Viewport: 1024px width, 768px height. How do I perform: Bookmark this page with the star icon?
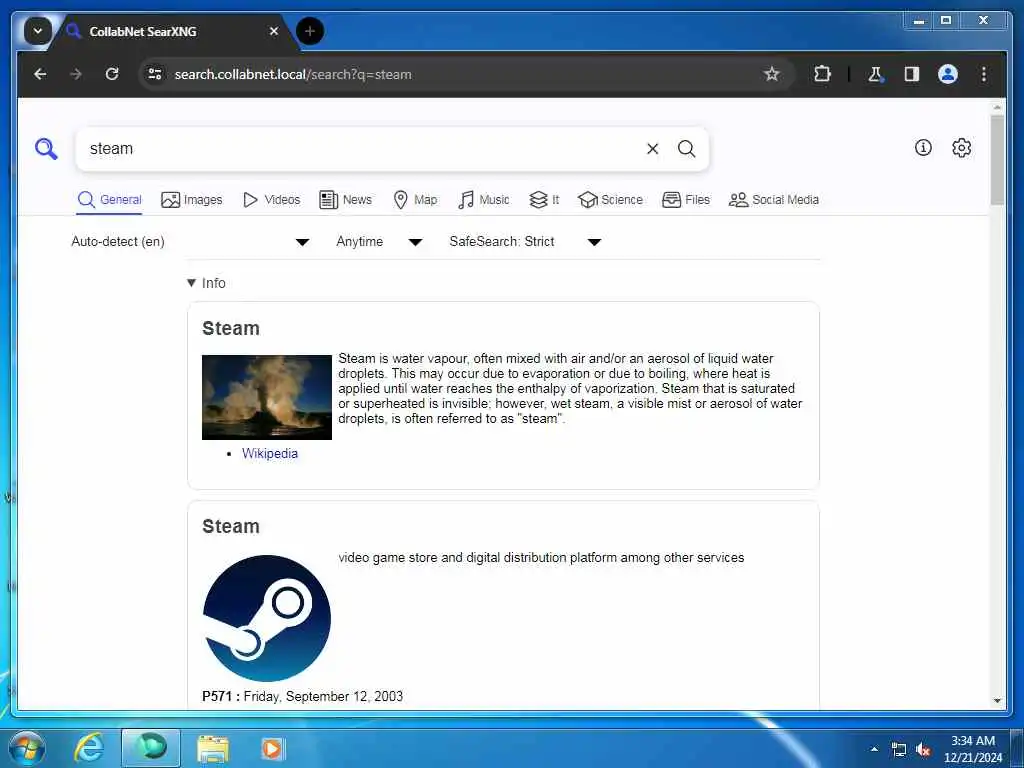click(x=772, y=74)
